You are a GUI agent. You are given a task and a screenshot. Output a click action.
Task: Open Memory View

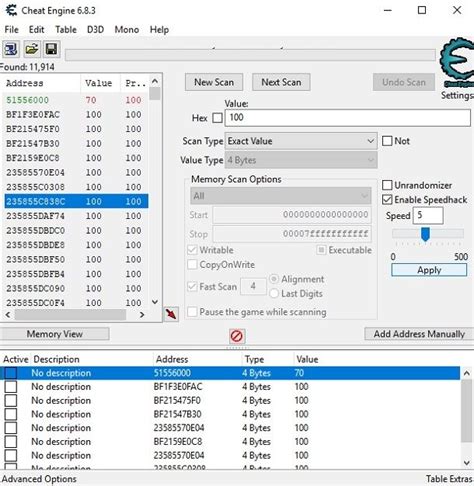[55, 334]
